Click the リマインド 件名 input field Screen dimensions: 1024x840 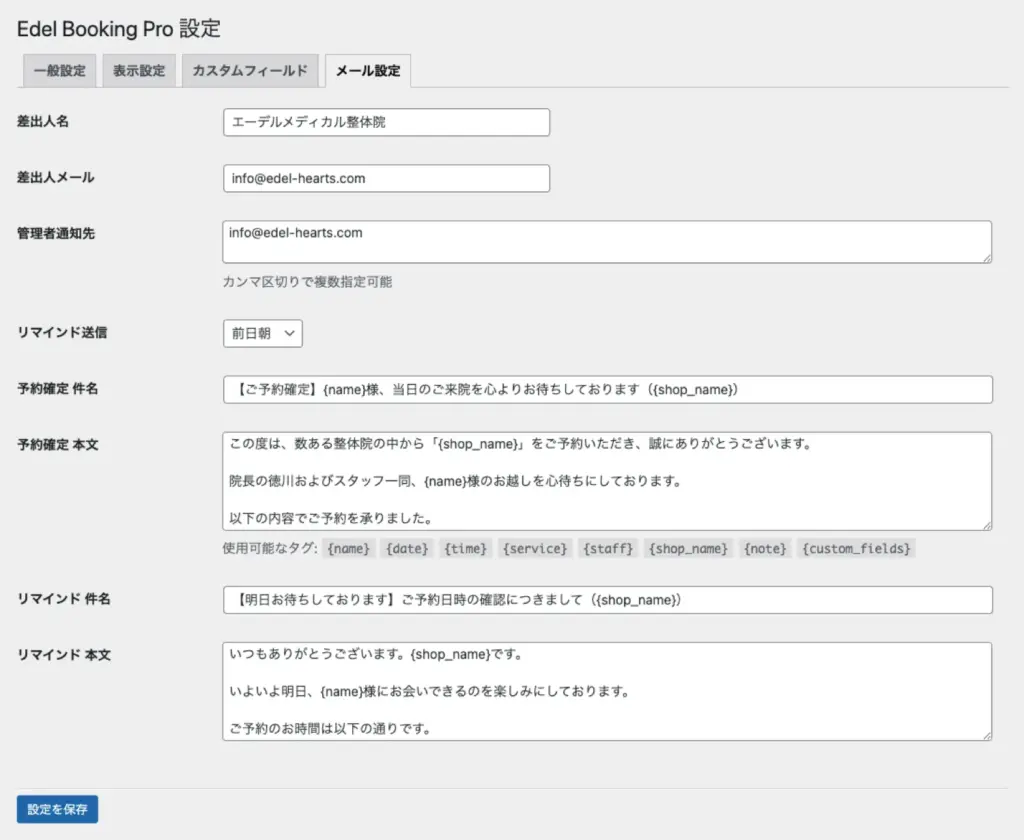[x=607, y=600]
